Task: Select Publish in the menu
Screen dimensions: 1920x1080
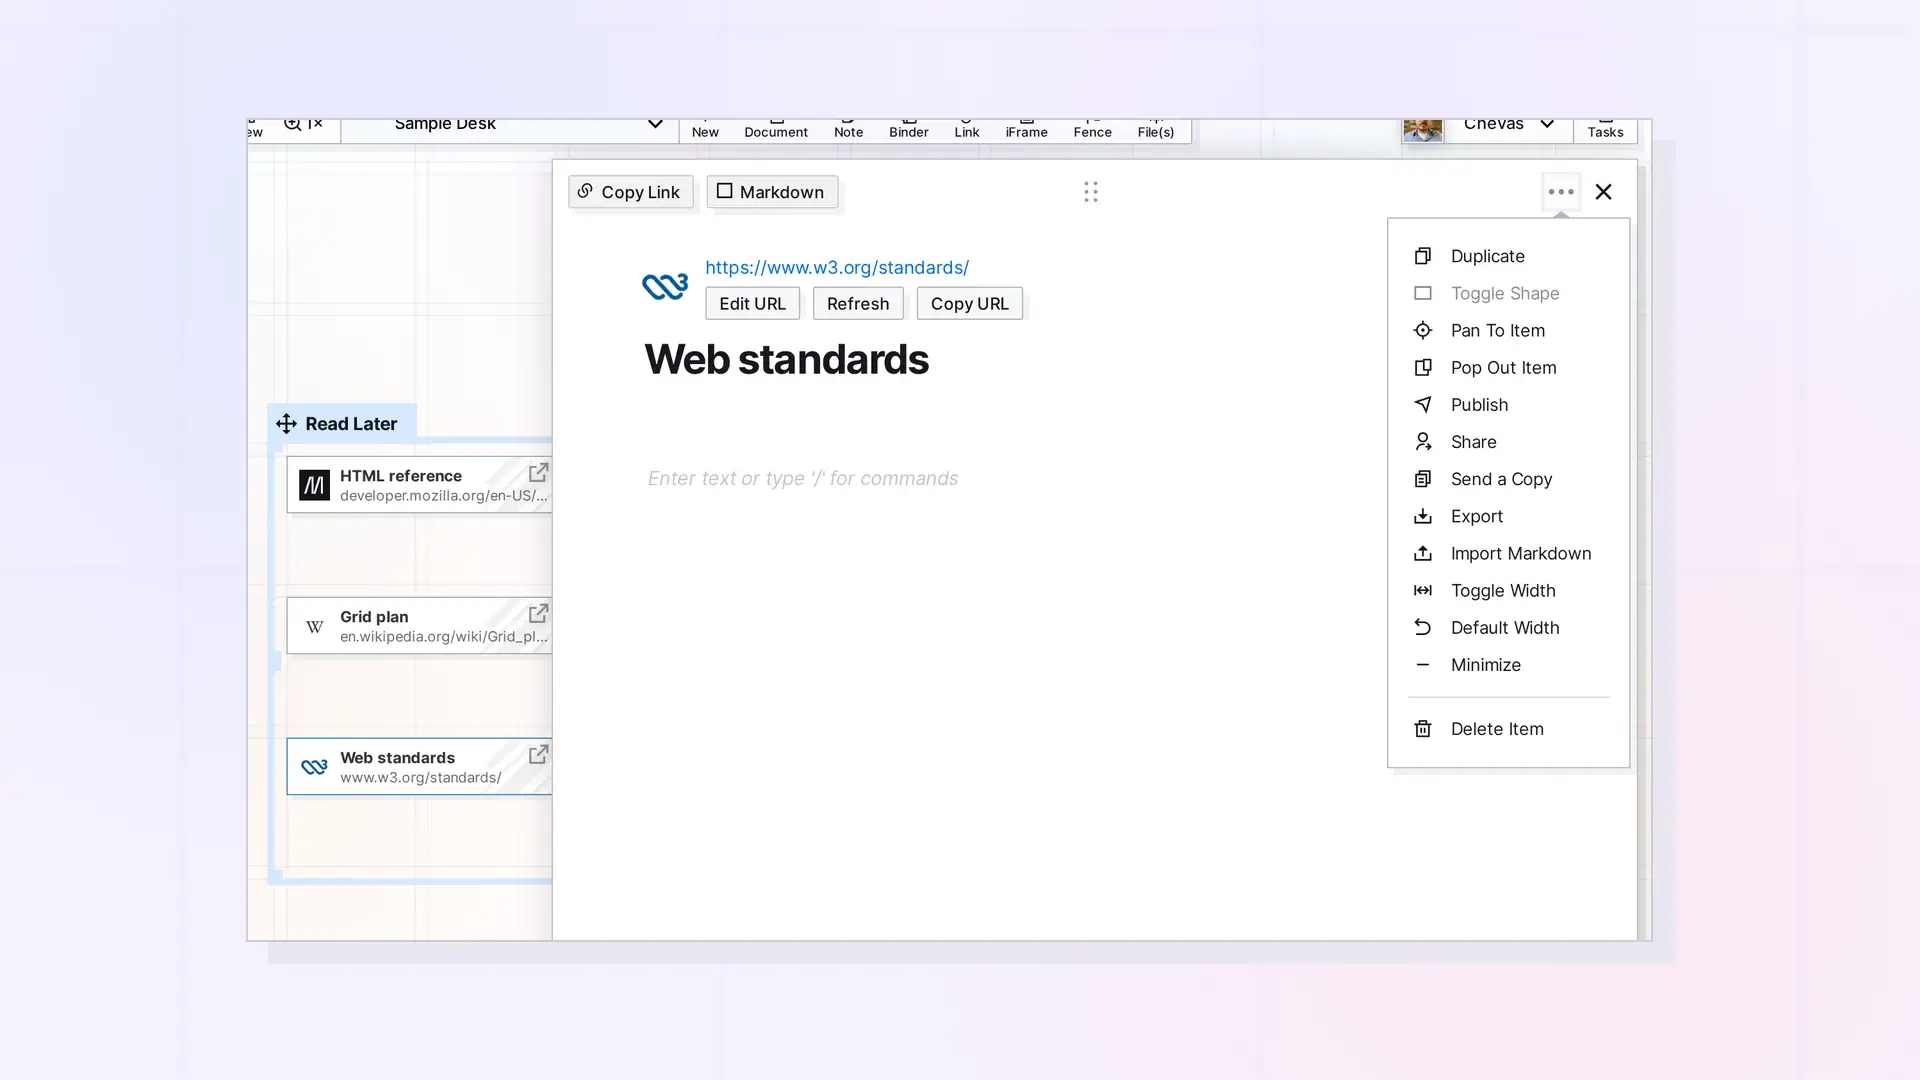Action: [1508, 405]
